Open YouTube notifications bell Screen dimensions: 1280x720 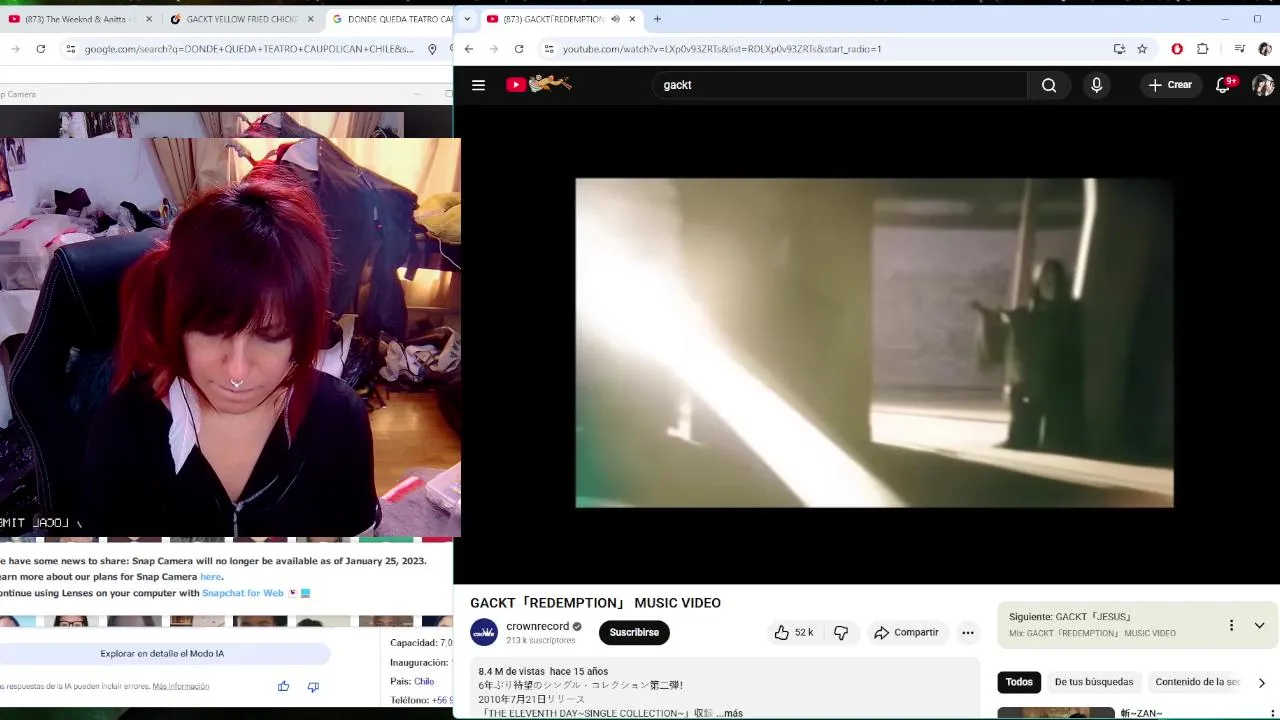pyautogui.click(x=1223, y=85)
